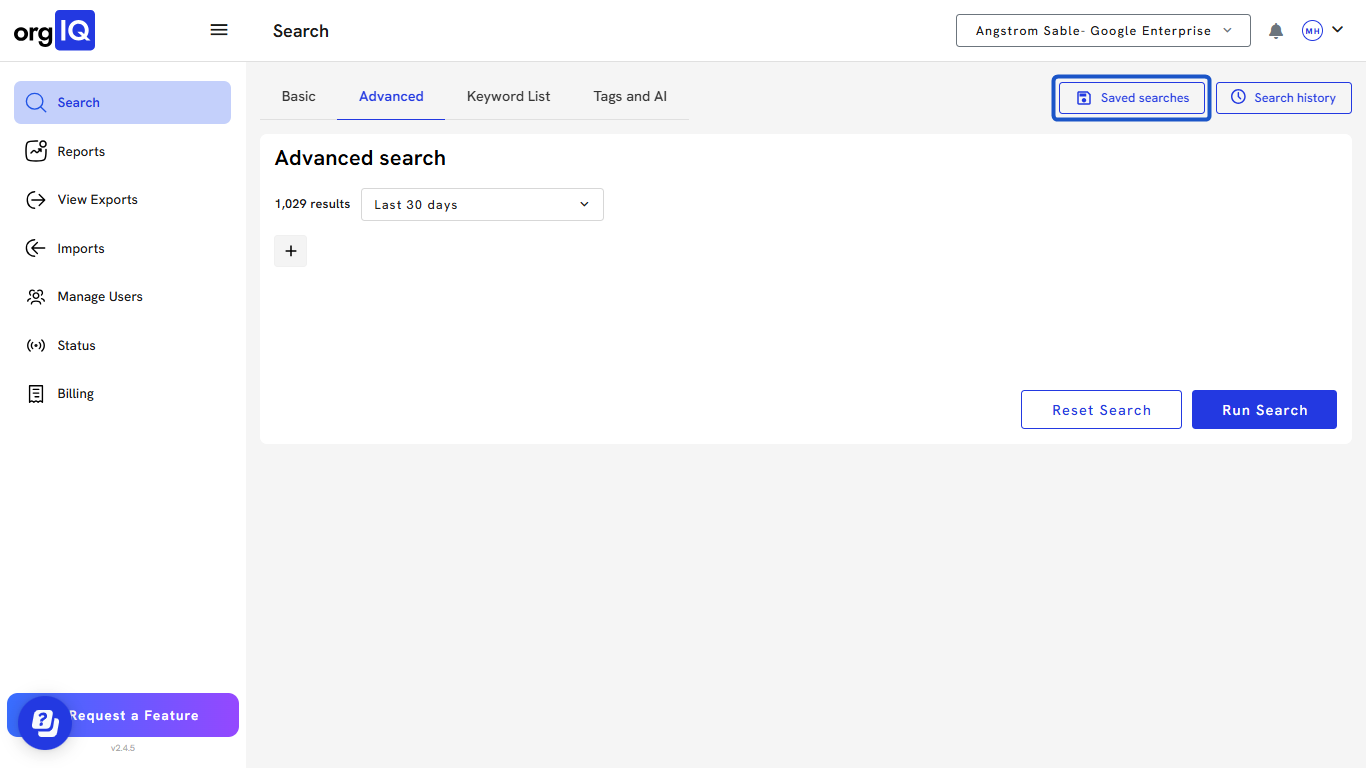Click the orgIQ logo
Viewport: 1366px width, 768px height.
54,31
